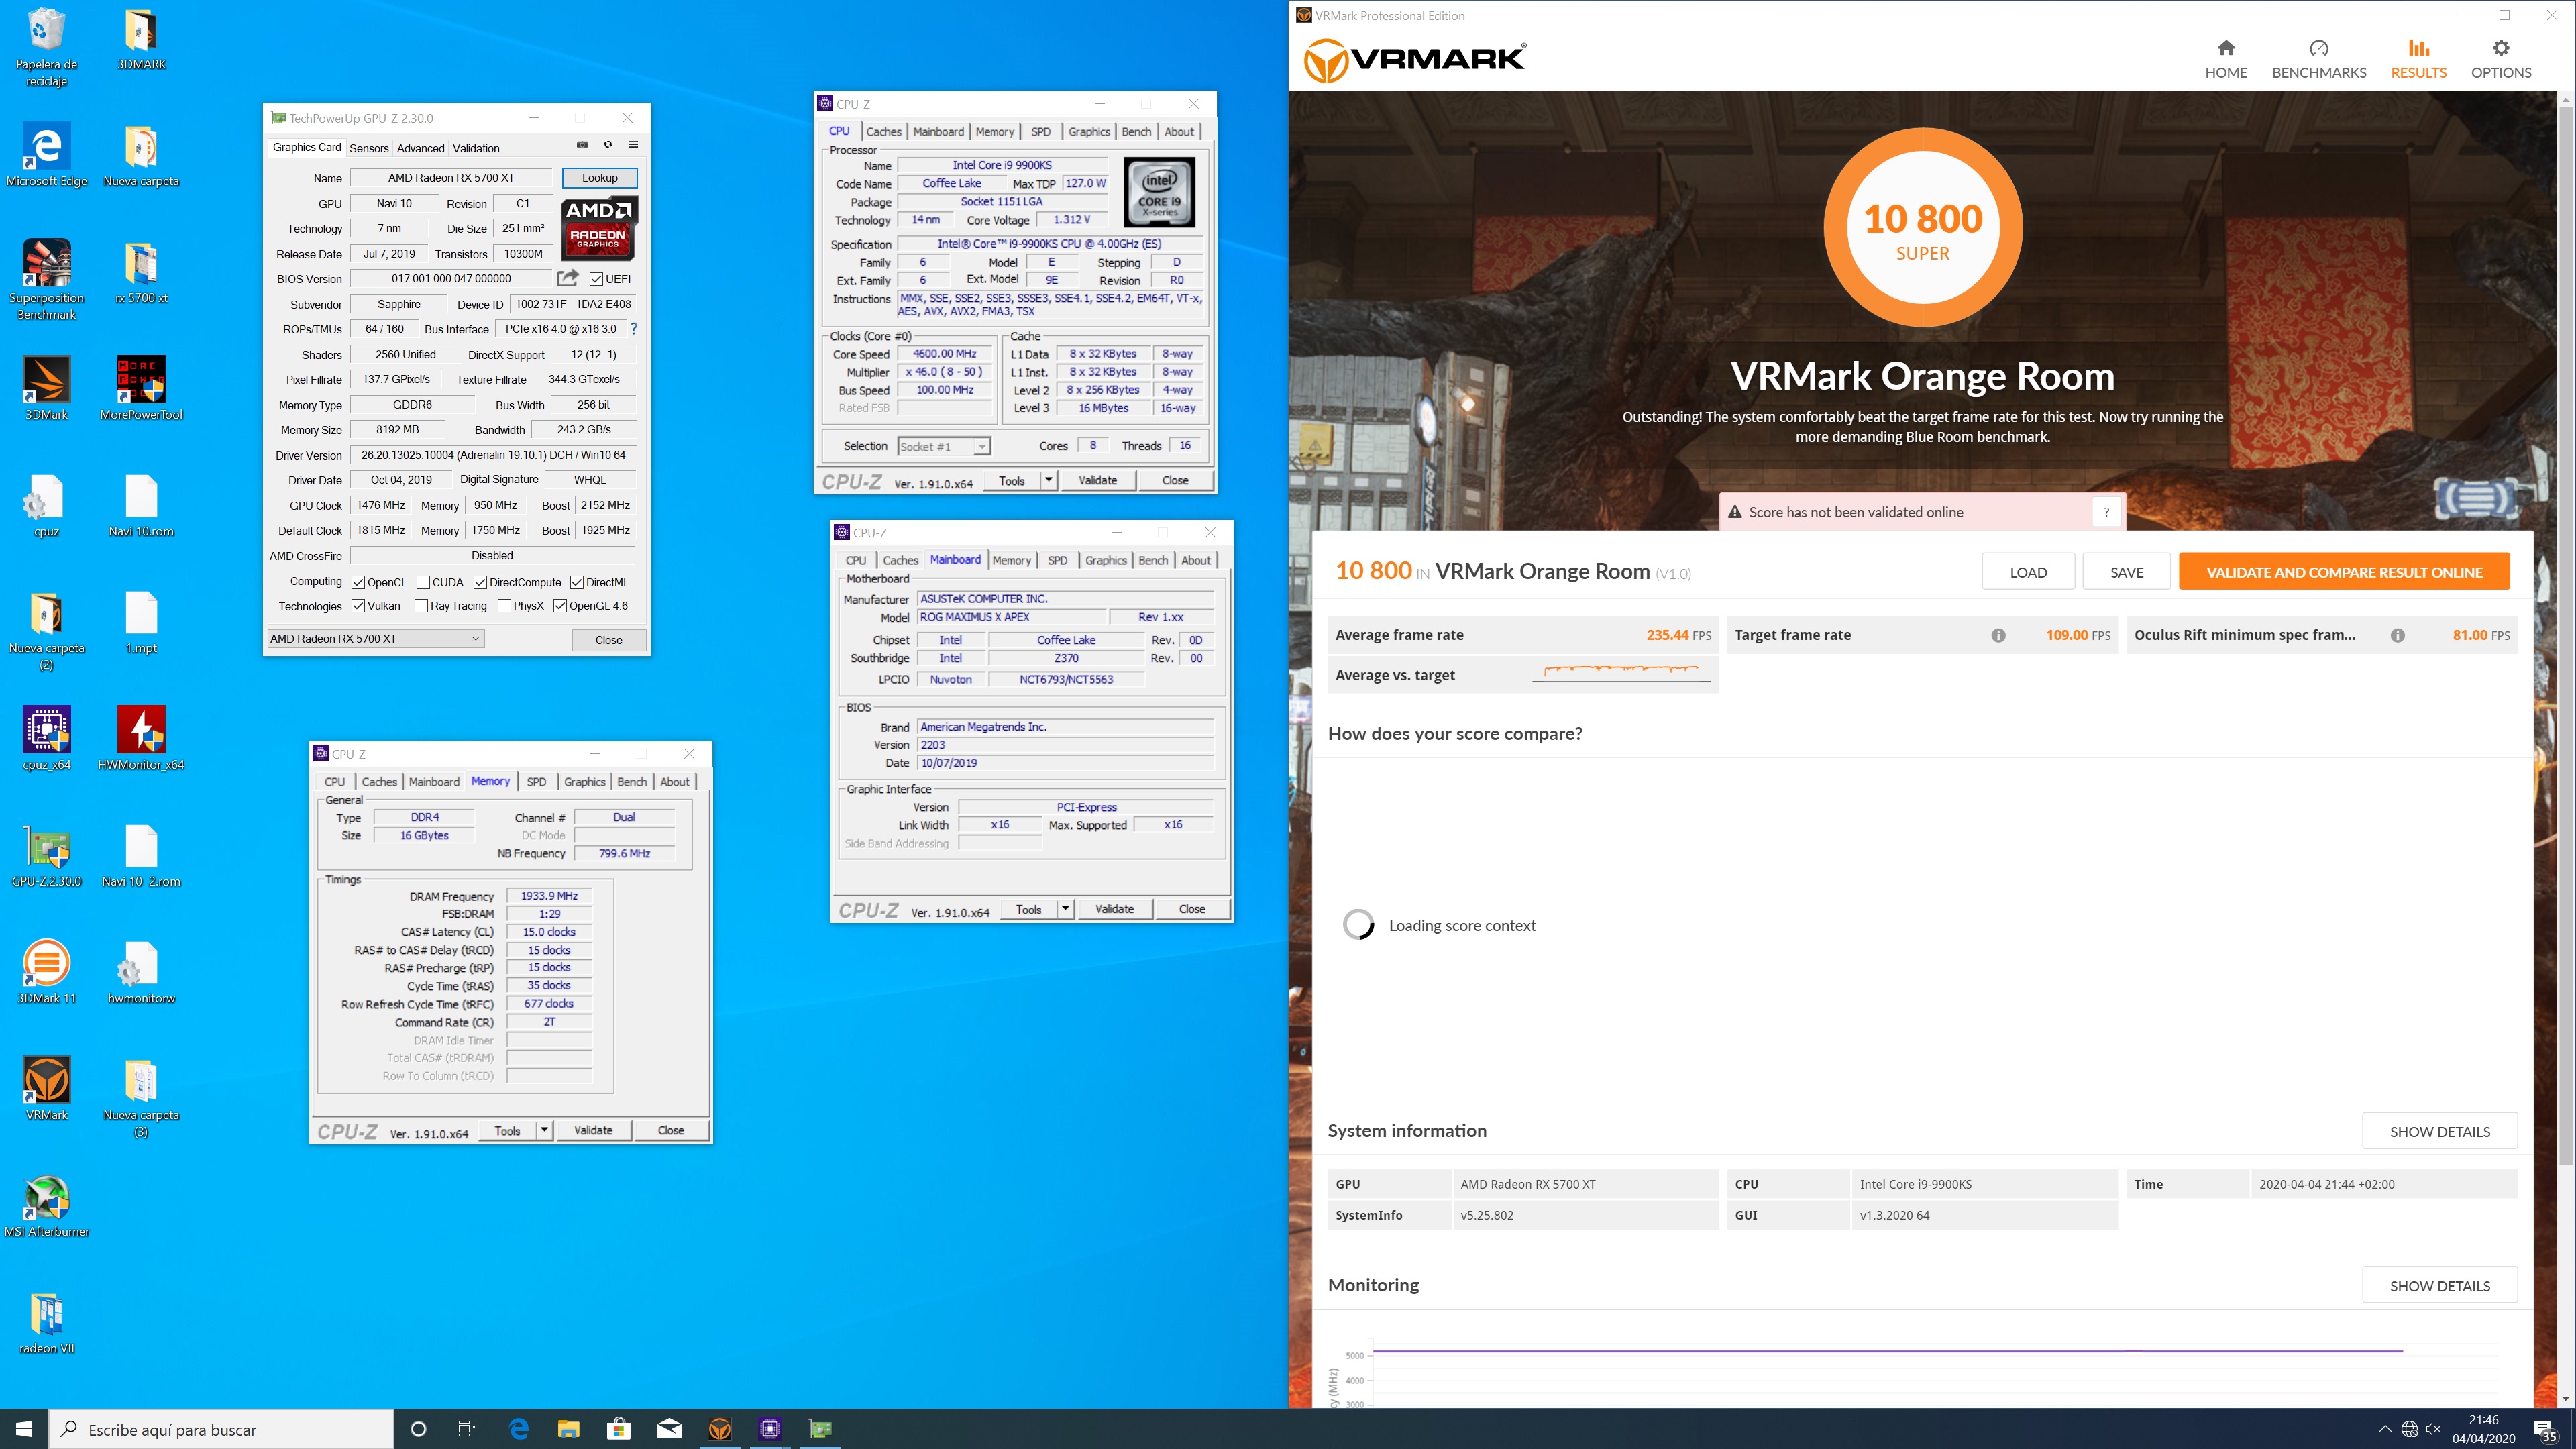Open the RESULTS tab in VRMark
Screen dimensions: 2576x1449
[x=2418, y=60]
